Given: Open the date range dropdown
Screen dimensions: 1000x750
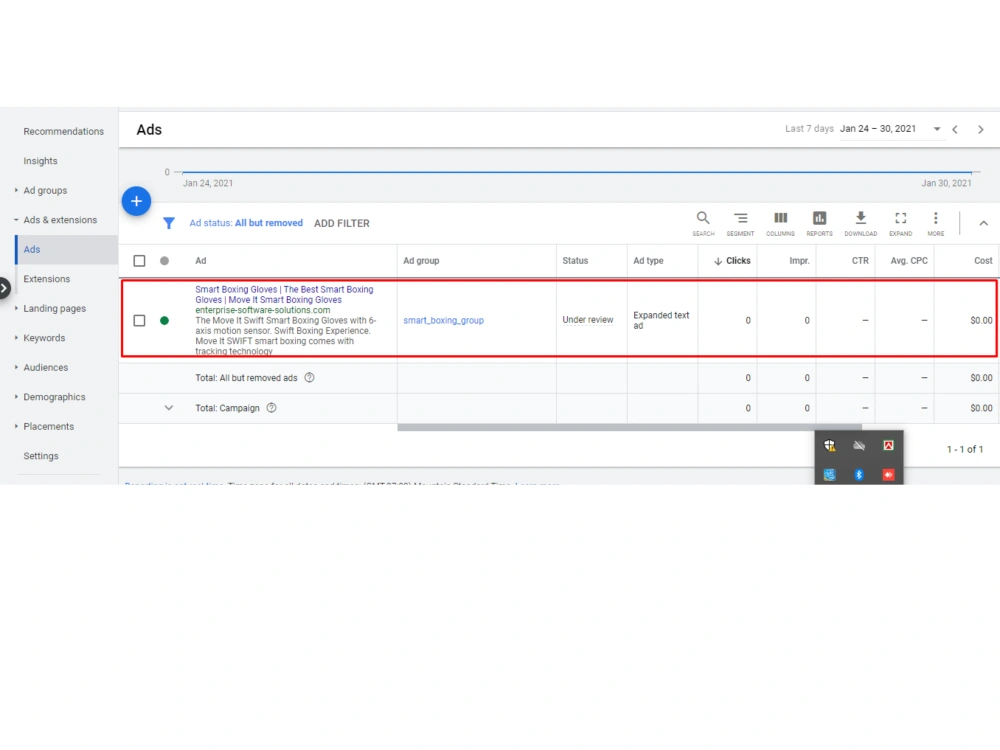Looking at the screenshot, I should (937, 129).
